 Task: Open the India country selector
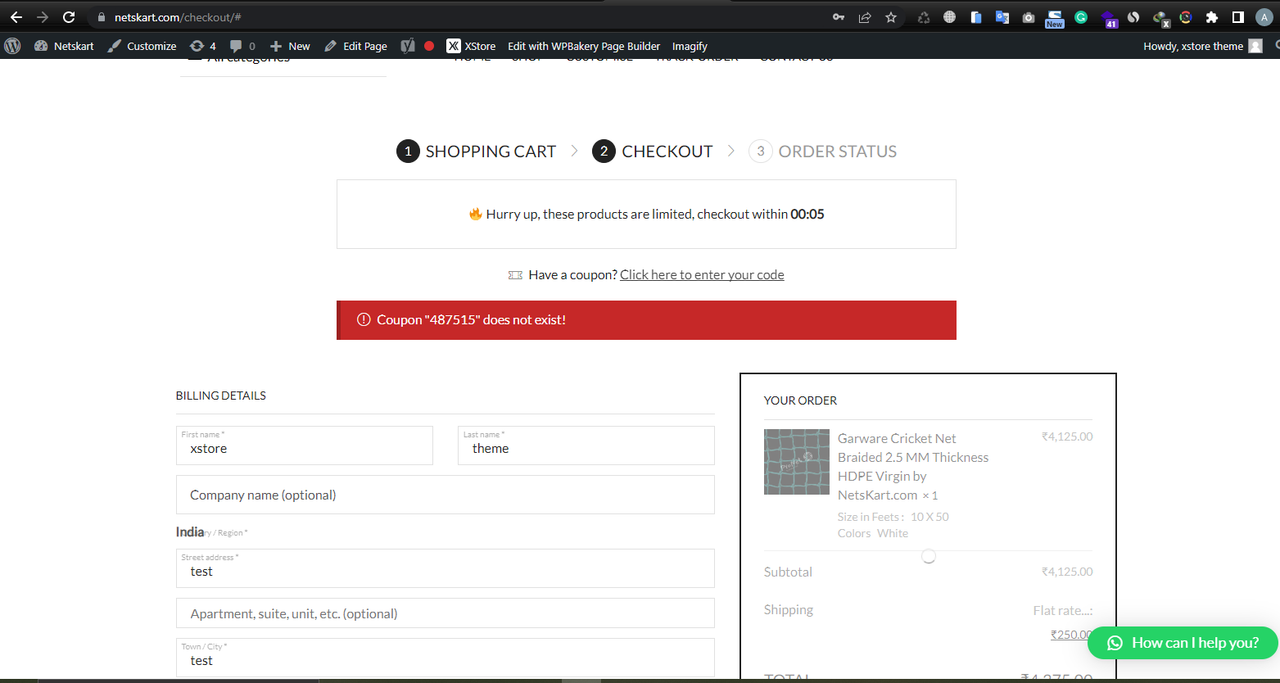(x=190, y=532)
